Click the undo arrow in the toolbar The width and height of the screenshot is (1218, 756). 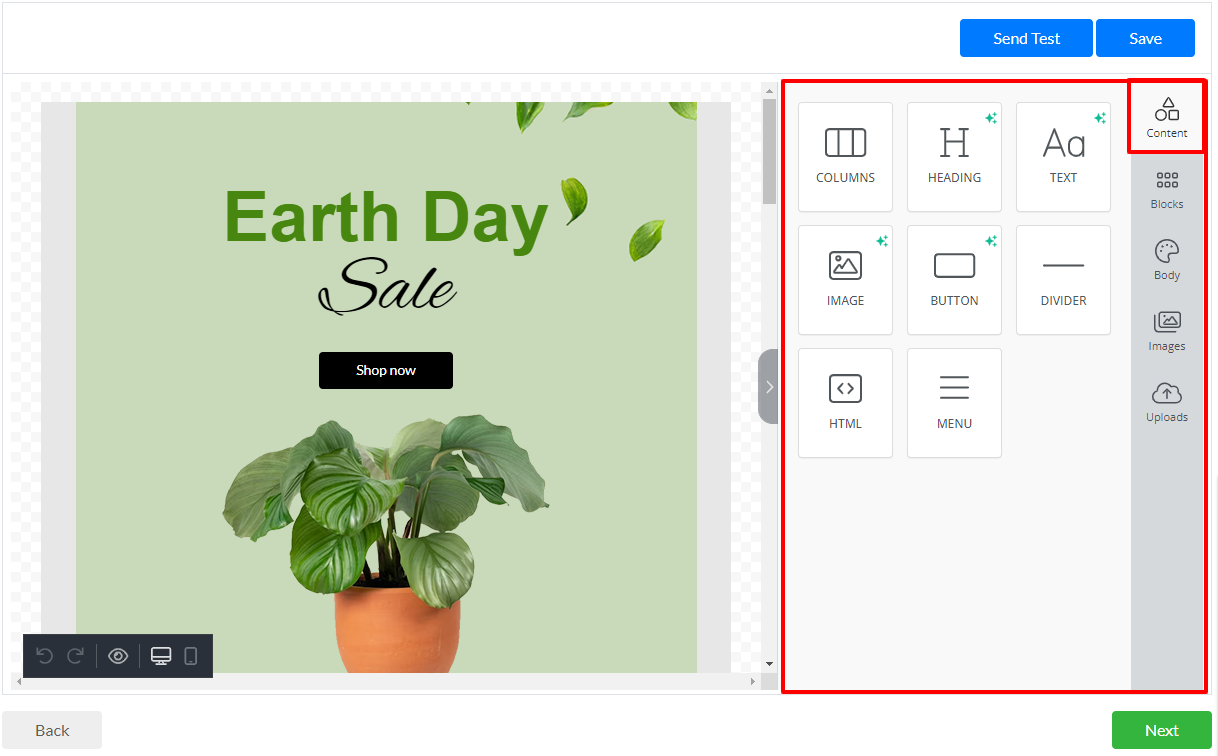tap(44, 656)
